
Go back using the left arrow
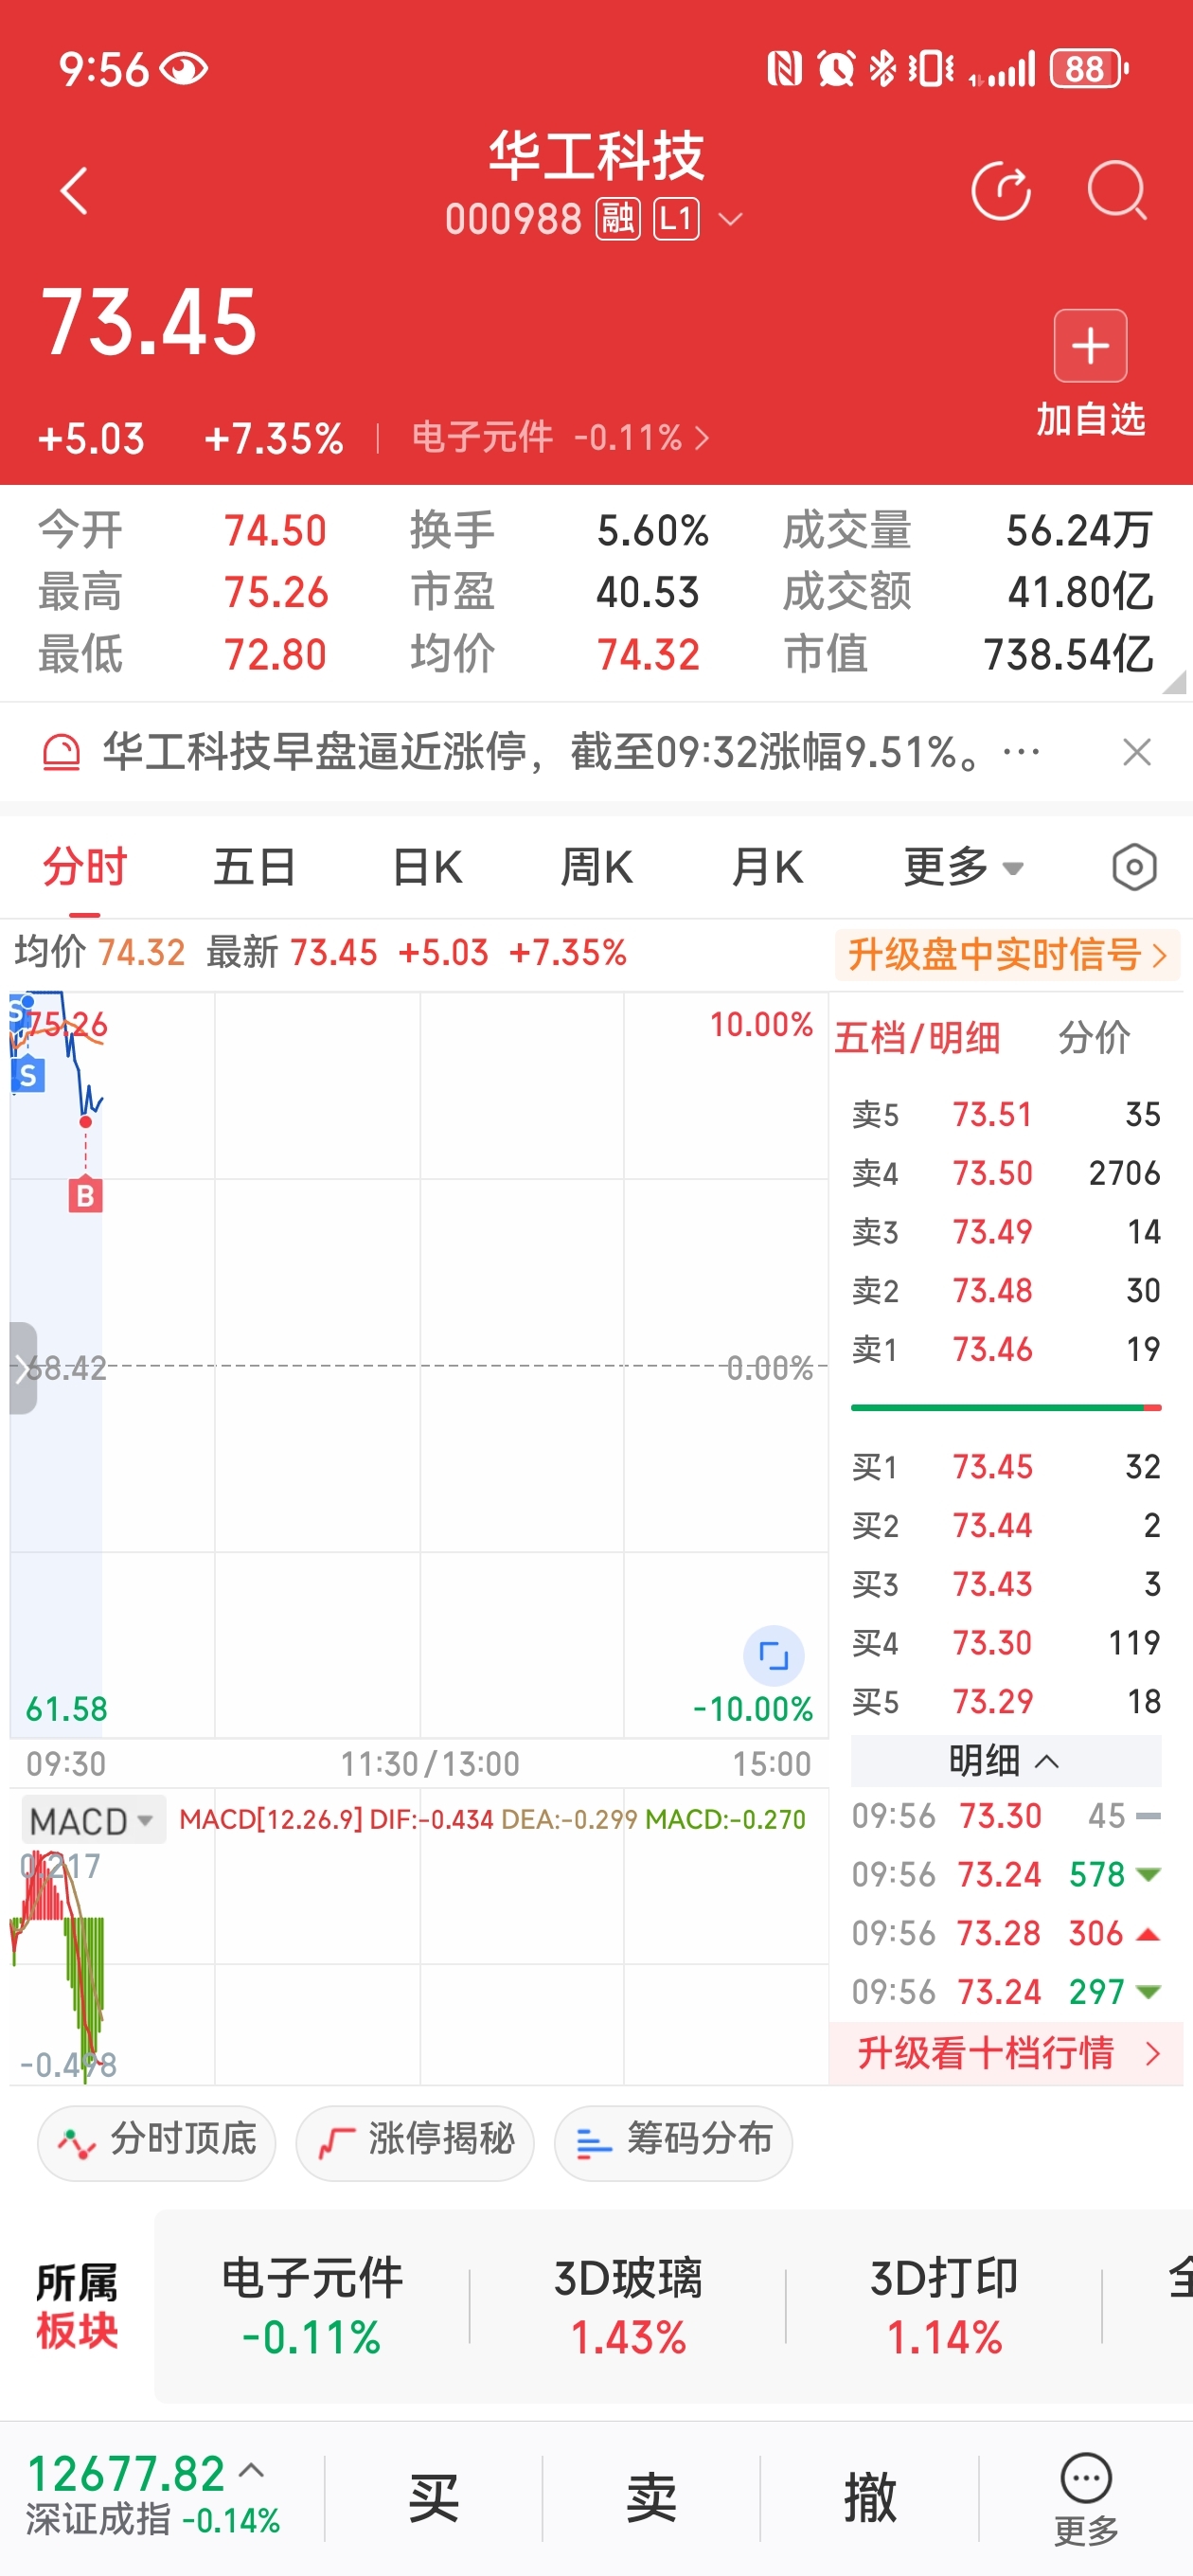pyautogui.click(x=74, y=191)
